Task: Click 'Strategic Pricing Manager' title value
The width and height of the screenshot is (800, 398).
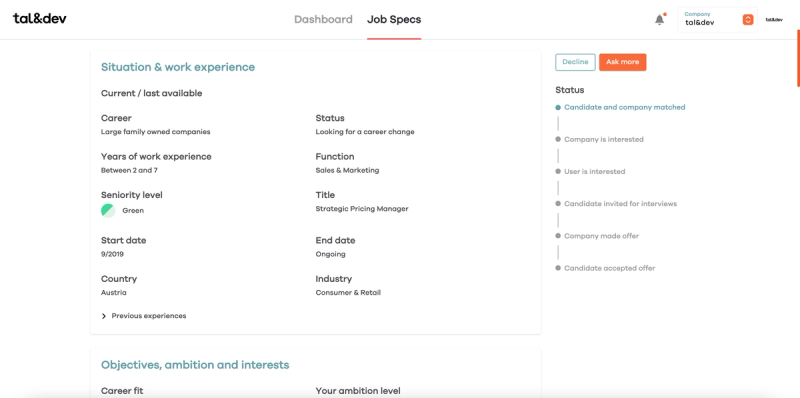Action: click(x=362, y=209)
